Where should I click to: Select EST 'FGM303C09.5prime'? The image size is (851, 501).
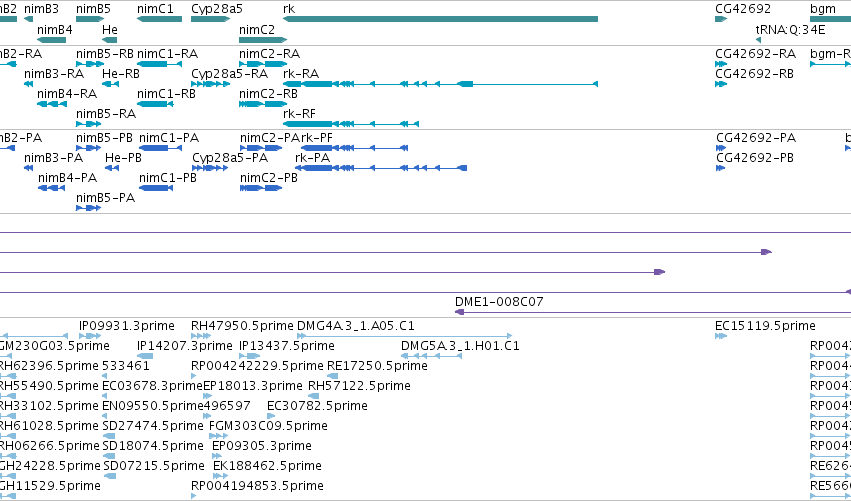tap(219, 436)
